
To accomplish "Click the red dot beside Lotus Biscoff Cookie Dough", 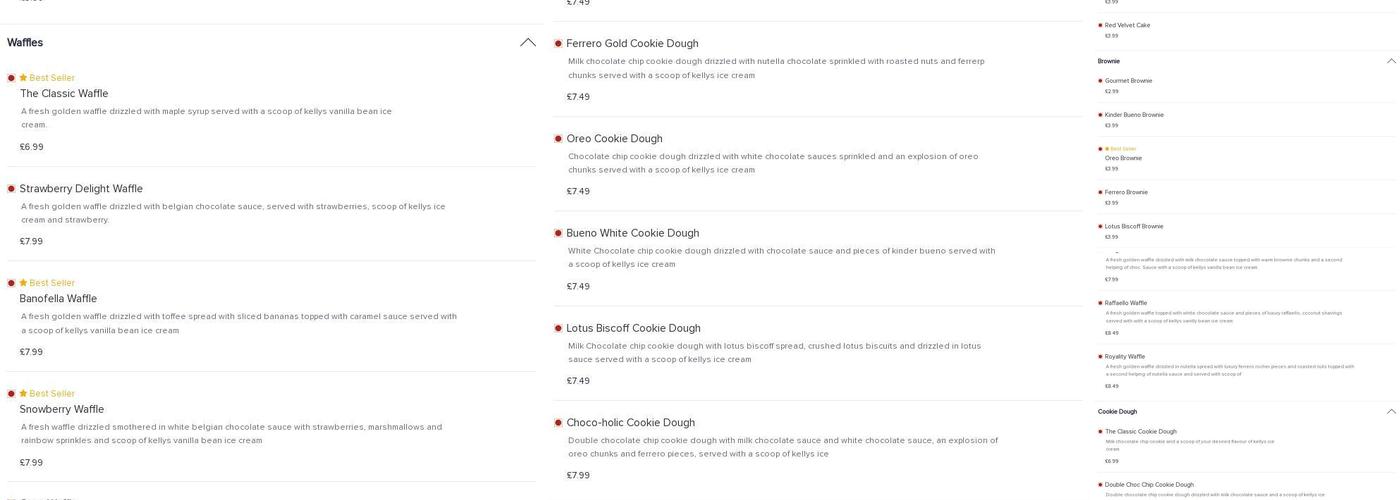I will tap(558, 328).
